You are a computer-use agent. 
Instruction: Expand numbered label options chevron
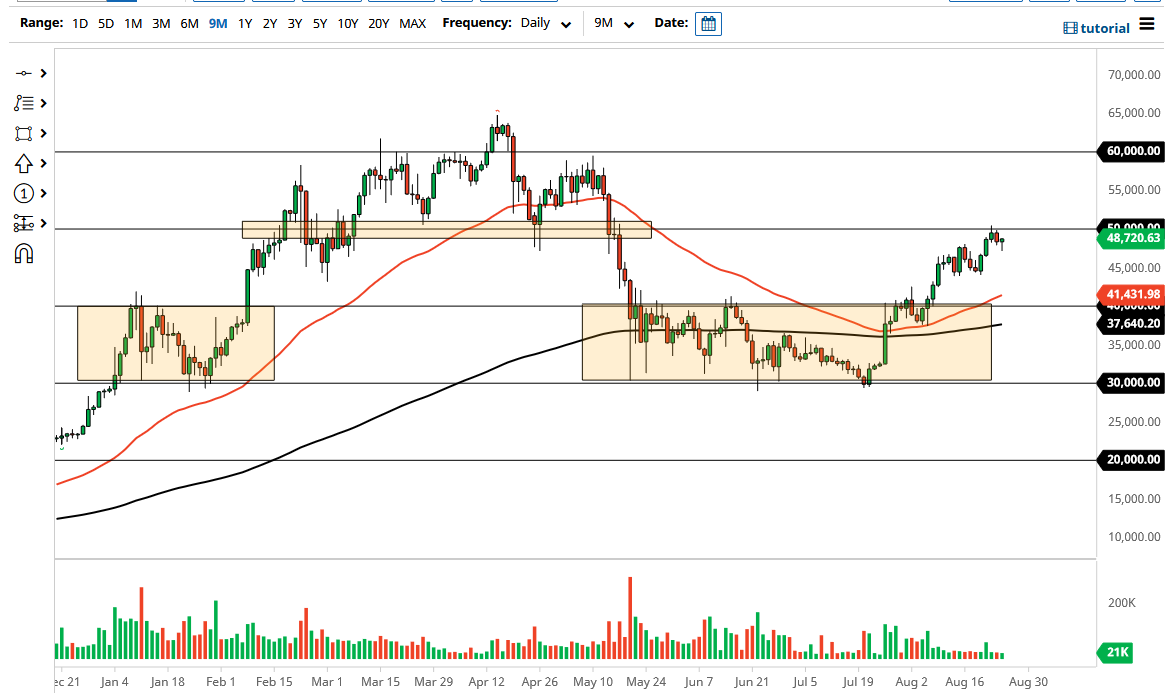43,194
